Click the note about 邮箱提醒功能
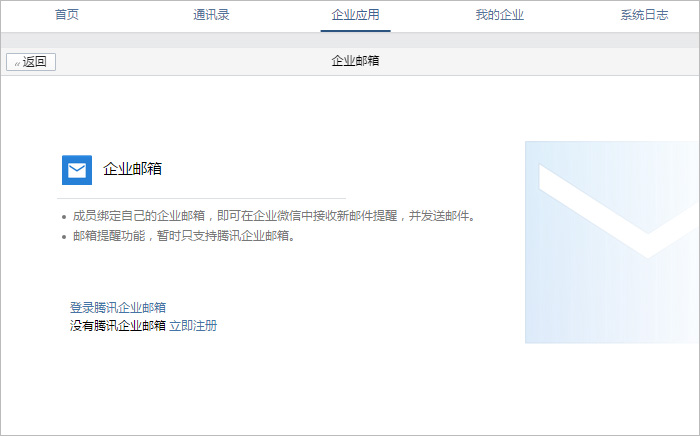This screenshot has width=700, height=436. (x=185, y=236)
